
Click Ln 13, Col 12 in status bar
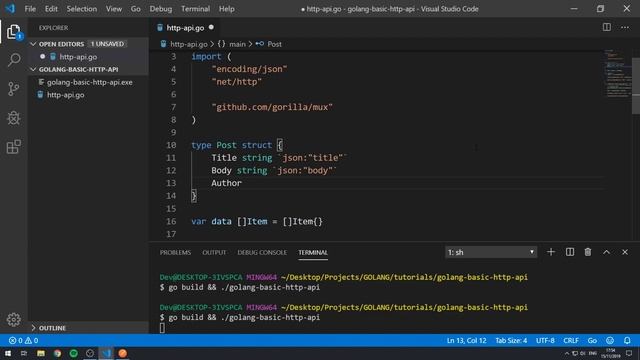[x=466, y=340]
